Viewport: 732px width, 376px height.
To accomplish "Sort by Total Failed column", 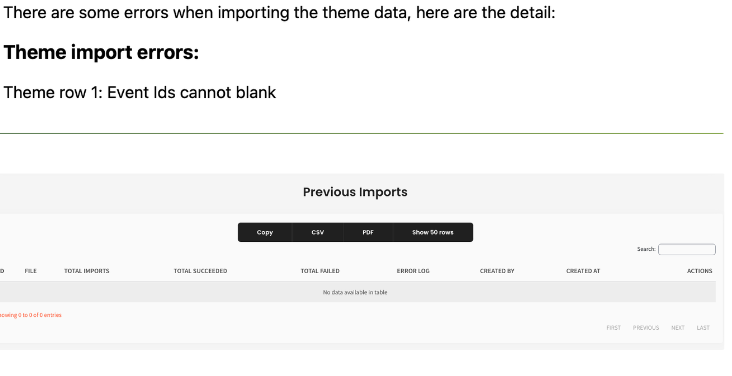I will pos(320,271).
